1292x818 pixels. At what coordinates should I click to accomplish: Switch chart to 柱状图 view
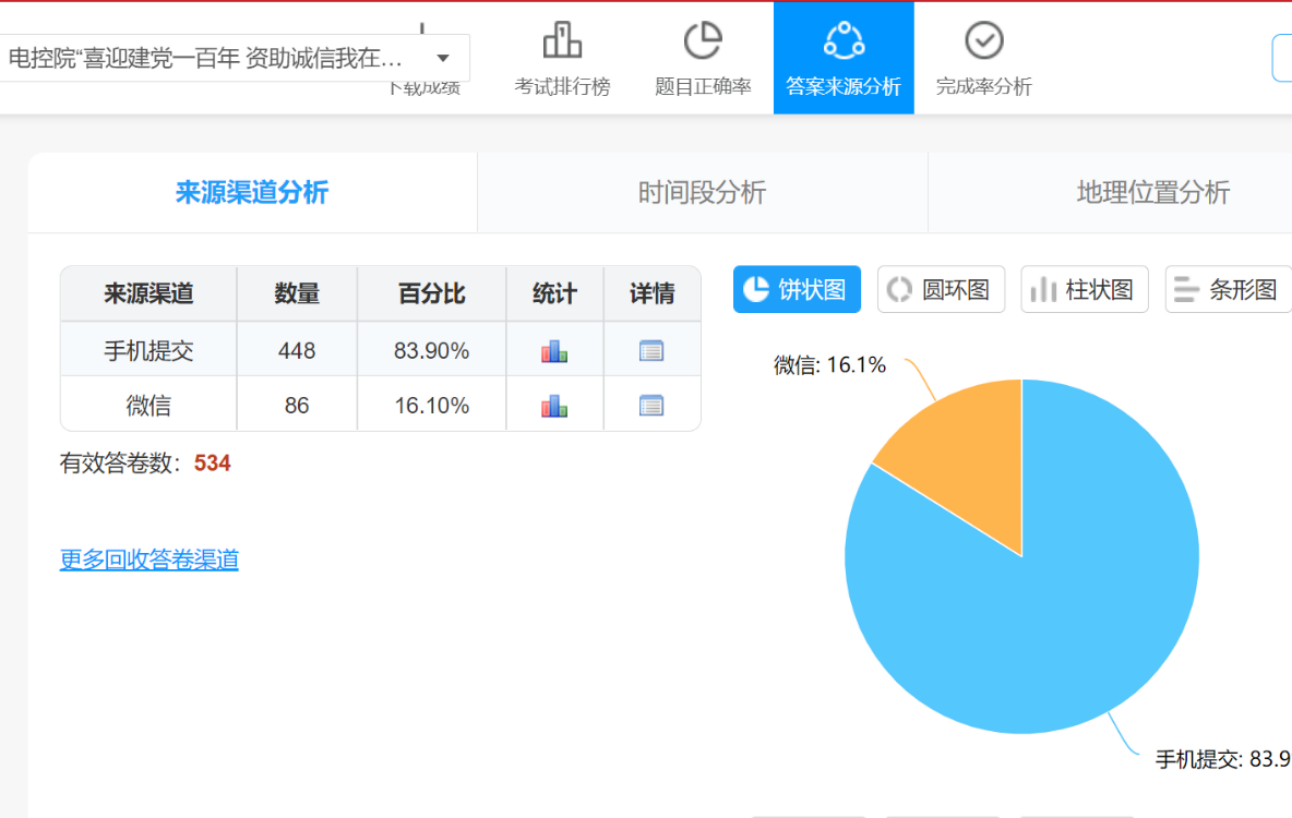pyautogui.click(x=1084, y=289)
